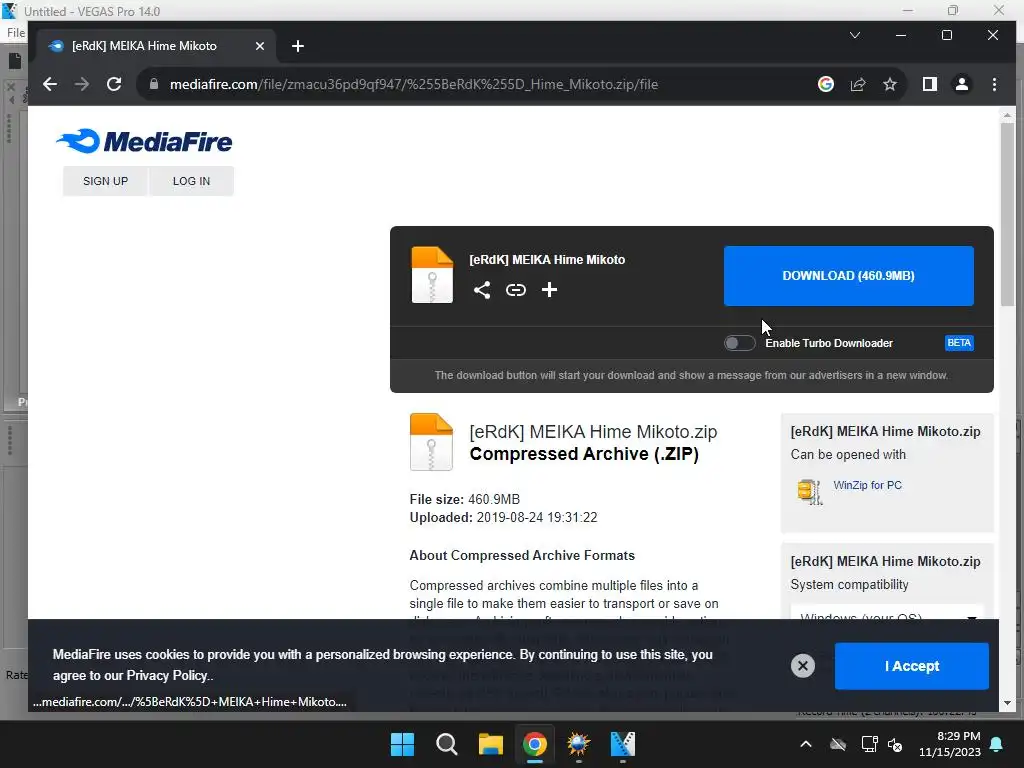Close the [eRdK] MEIKA Hime Mikoto tab
The width and height of the screenshot is (1024, 768).
coord(260,46)
